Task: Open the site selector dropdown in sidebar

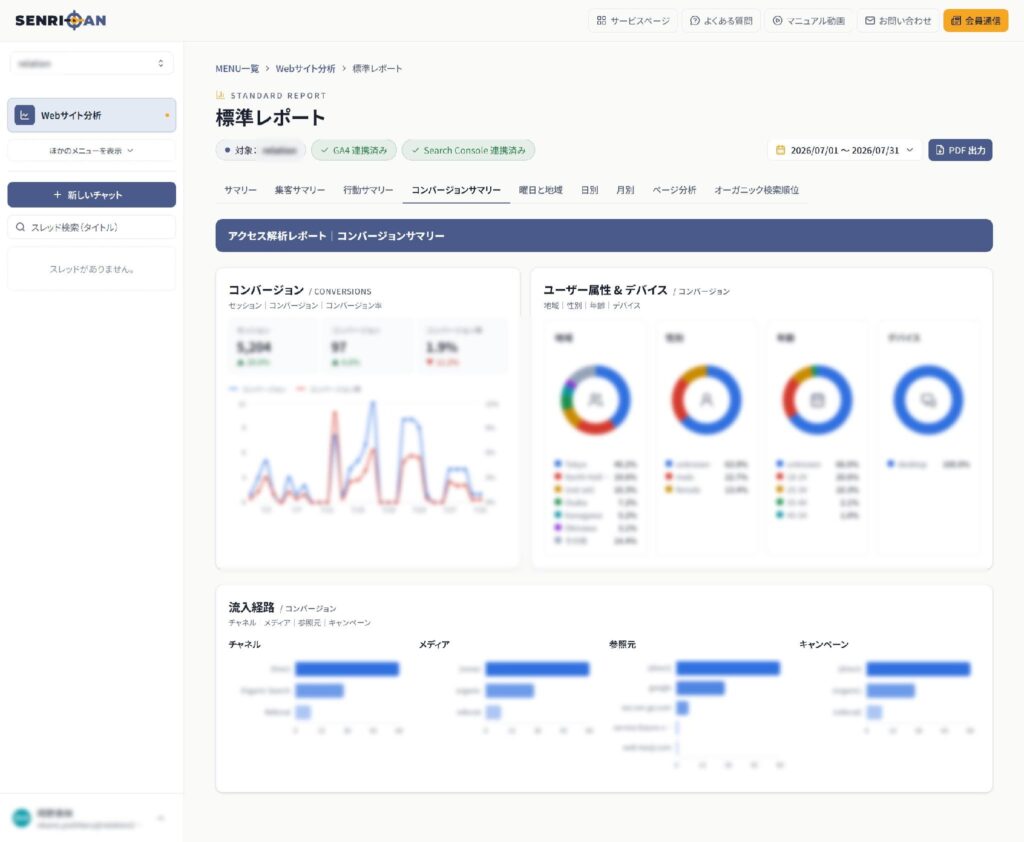Action: tap(91, 63)
